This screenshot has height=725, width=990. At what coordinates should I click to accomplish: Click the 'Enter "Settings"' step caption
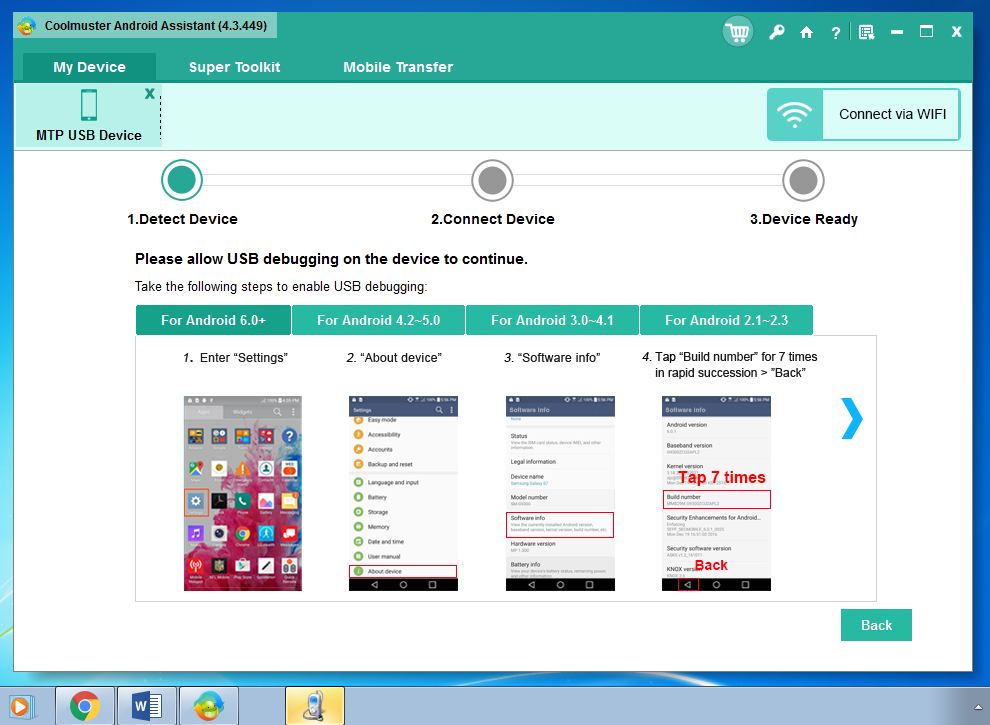point(236,357)
